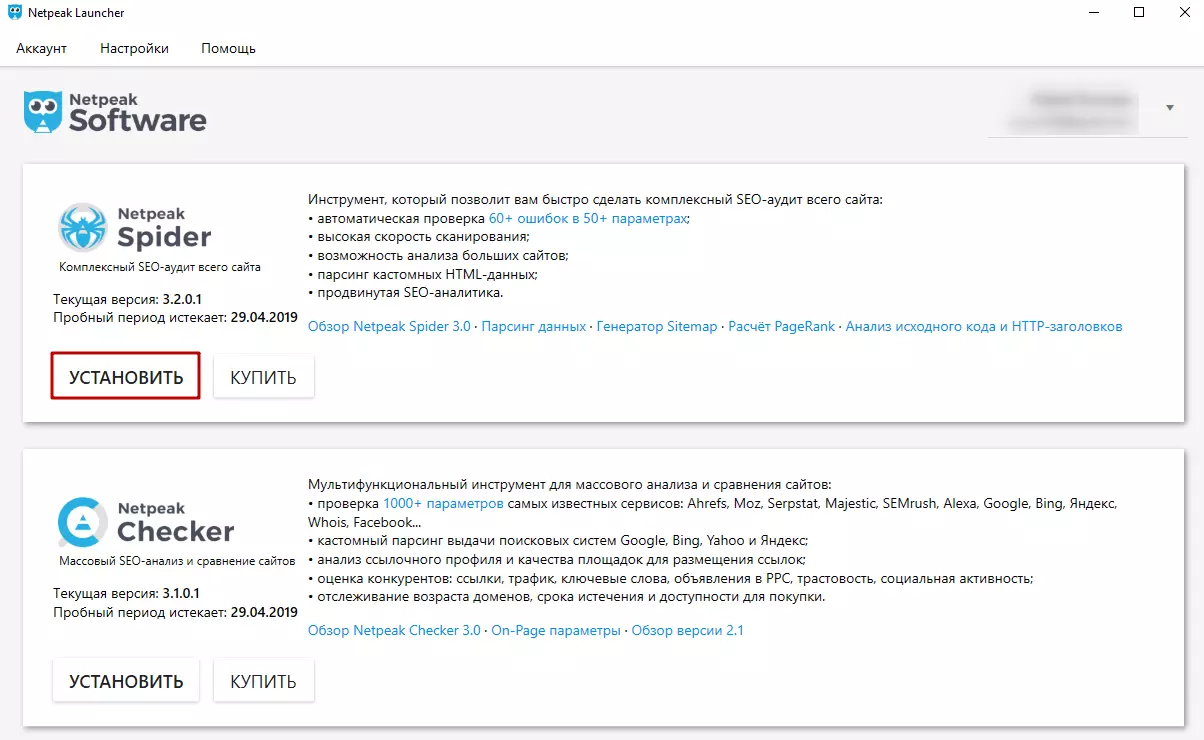This screenshot has height=740, width=1204.
Task: Click Купить for Netpeak Spider
Action: [x=263, y=376]
